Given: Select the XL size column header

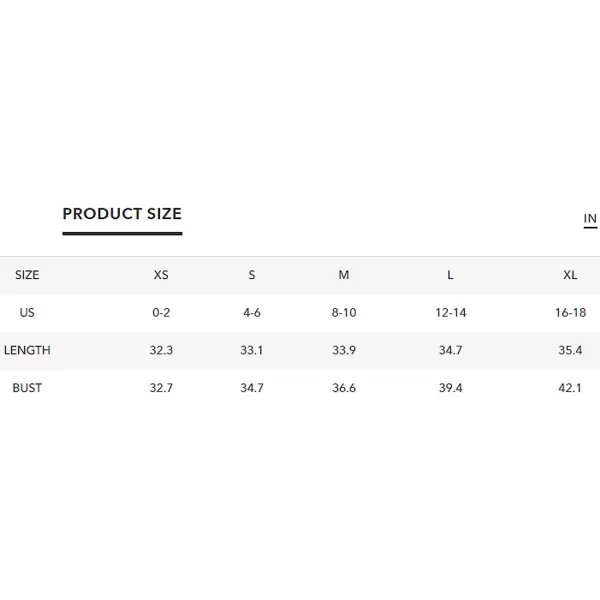Looking at the screenshot, I should [570, 275].
